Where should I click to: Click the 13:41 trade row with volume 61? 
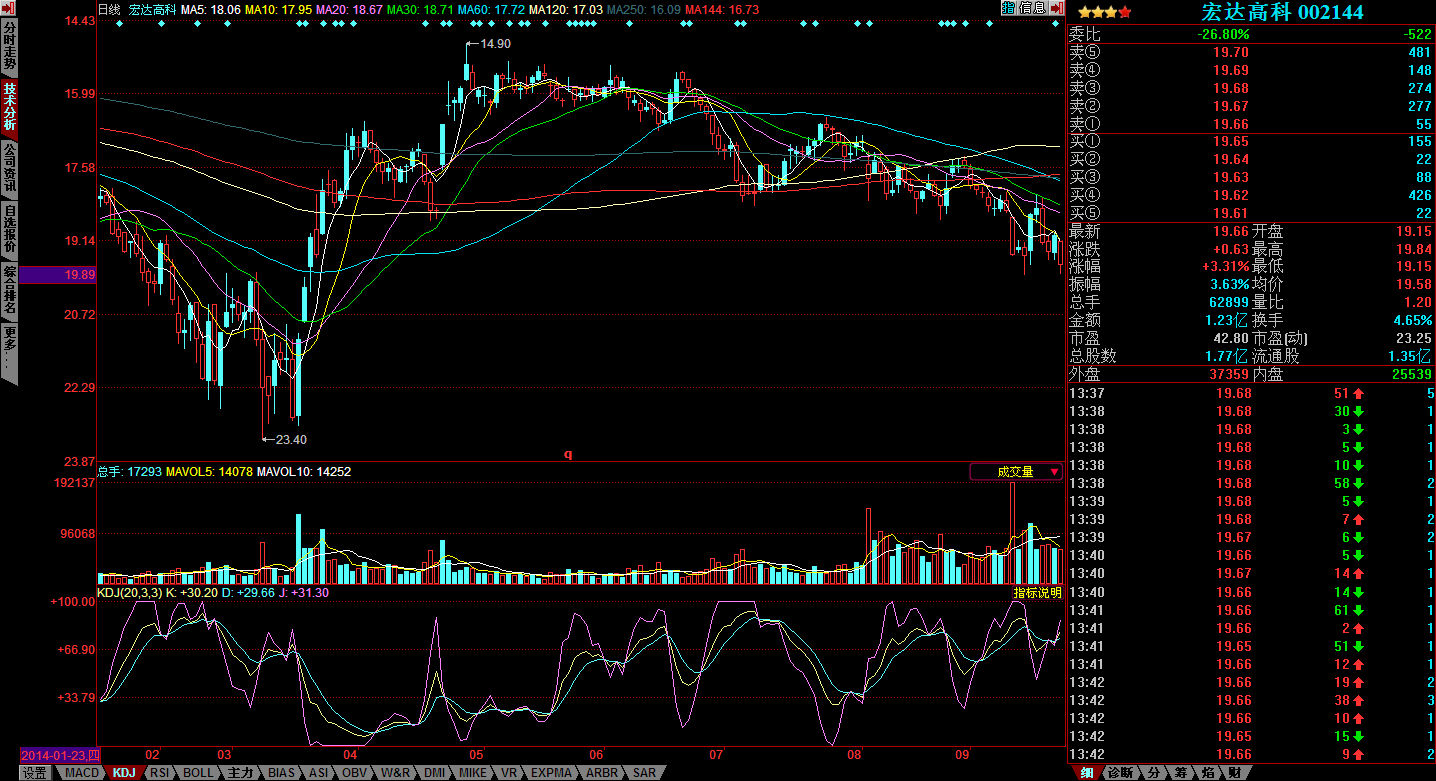(1251, 610)
